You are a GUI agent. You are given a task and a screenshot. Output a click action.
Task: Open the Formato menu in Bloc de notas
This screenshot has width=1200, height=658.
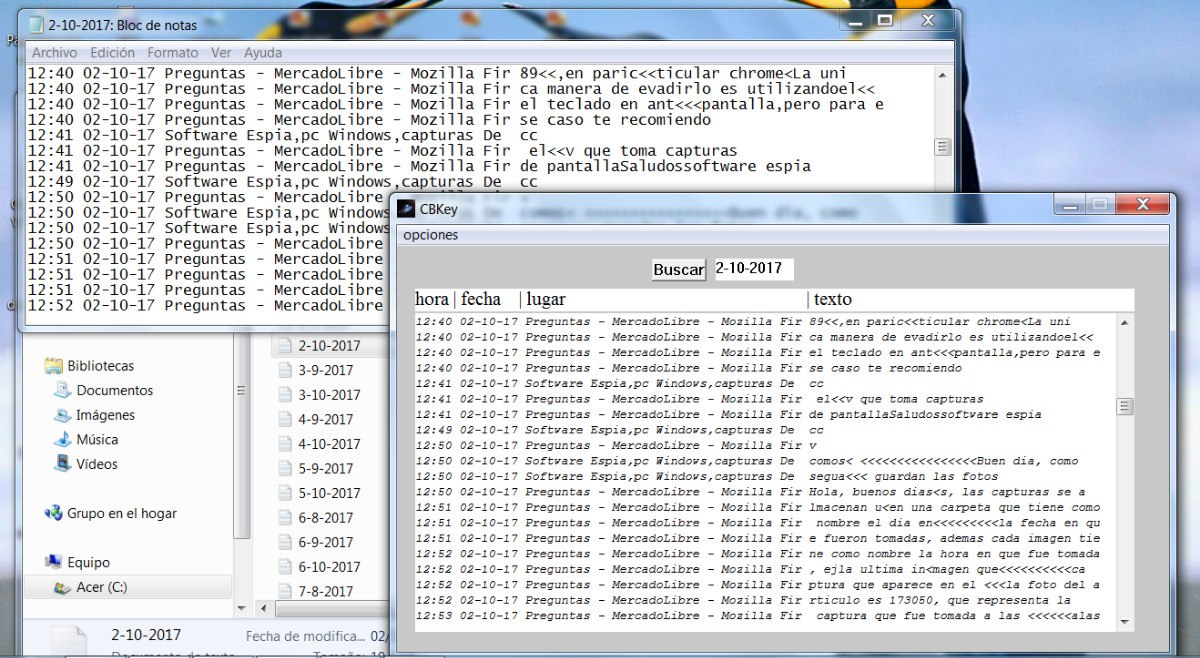point(173,52)
